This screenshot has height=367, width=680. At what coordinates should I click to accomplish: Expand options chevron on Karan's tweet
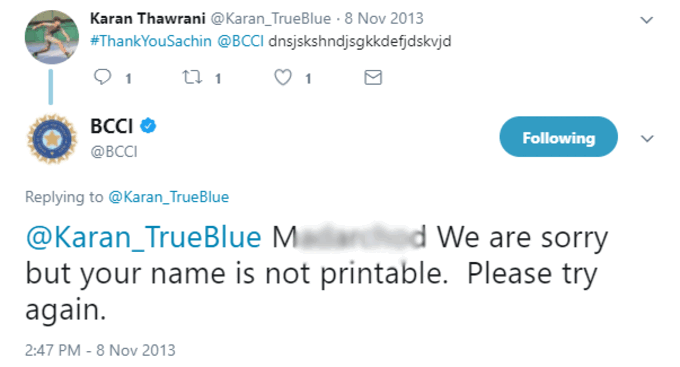[x=647, y=20]
